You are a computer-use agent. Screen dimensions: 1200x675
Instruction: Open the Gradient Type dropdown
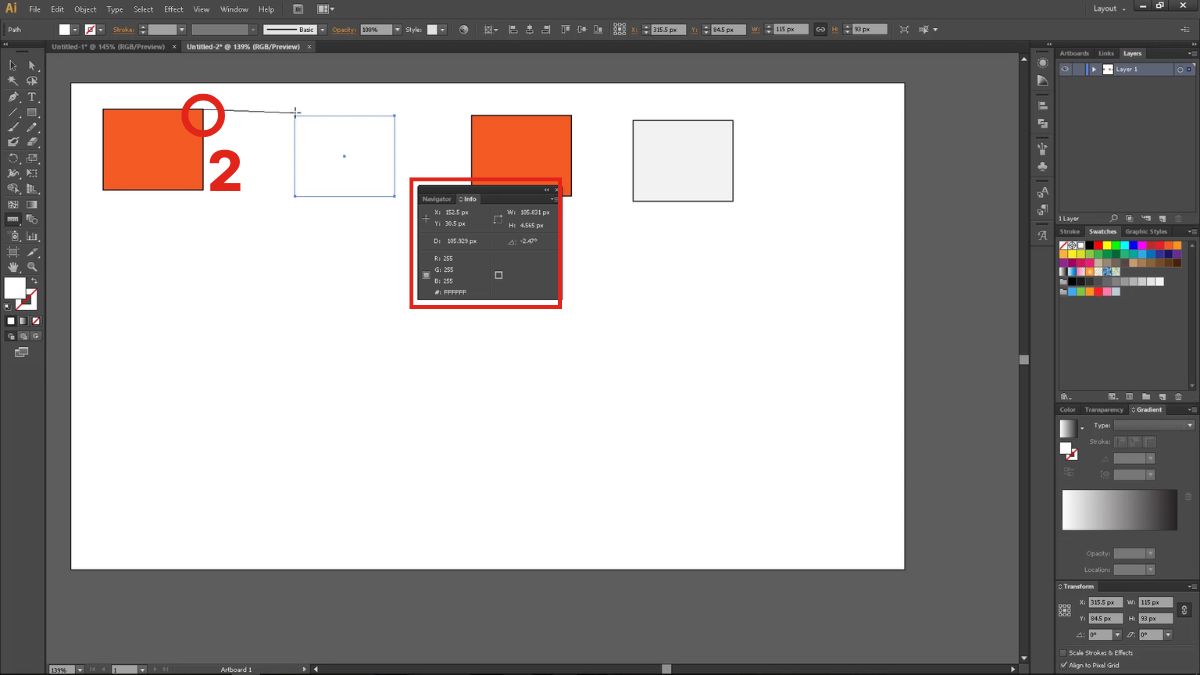[1154, 425]
